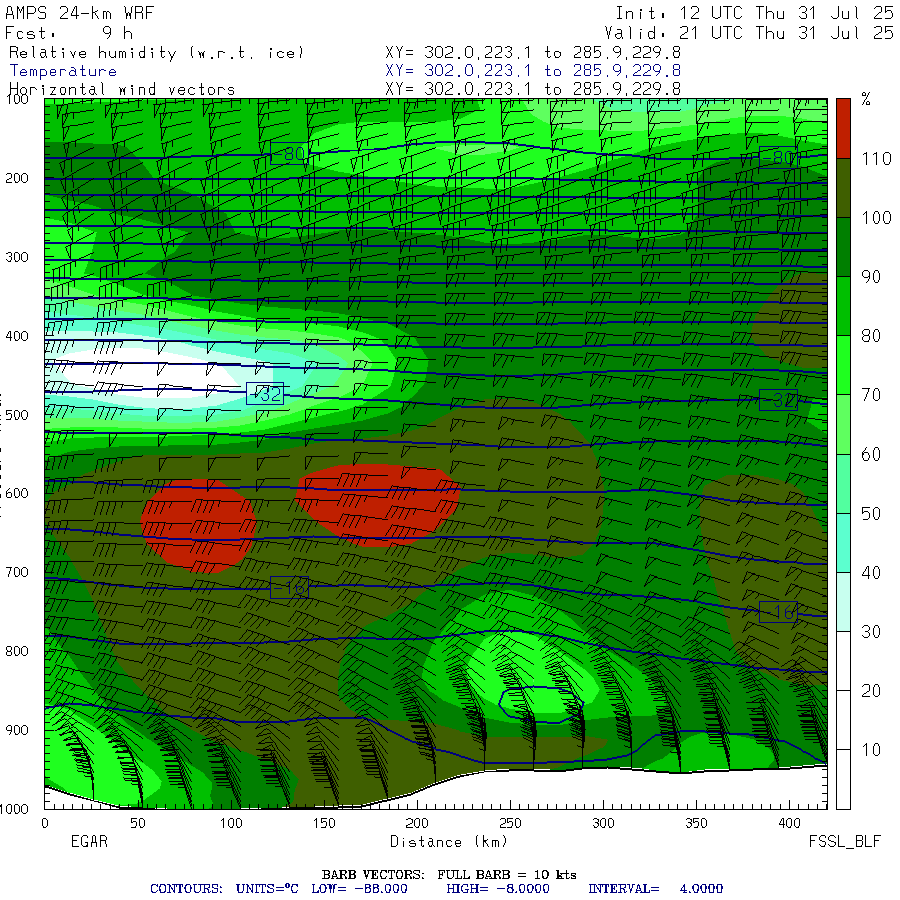The image size is (900, 900).
Task: Click the right "-16" temperature contour label
Action: (778, 612)
